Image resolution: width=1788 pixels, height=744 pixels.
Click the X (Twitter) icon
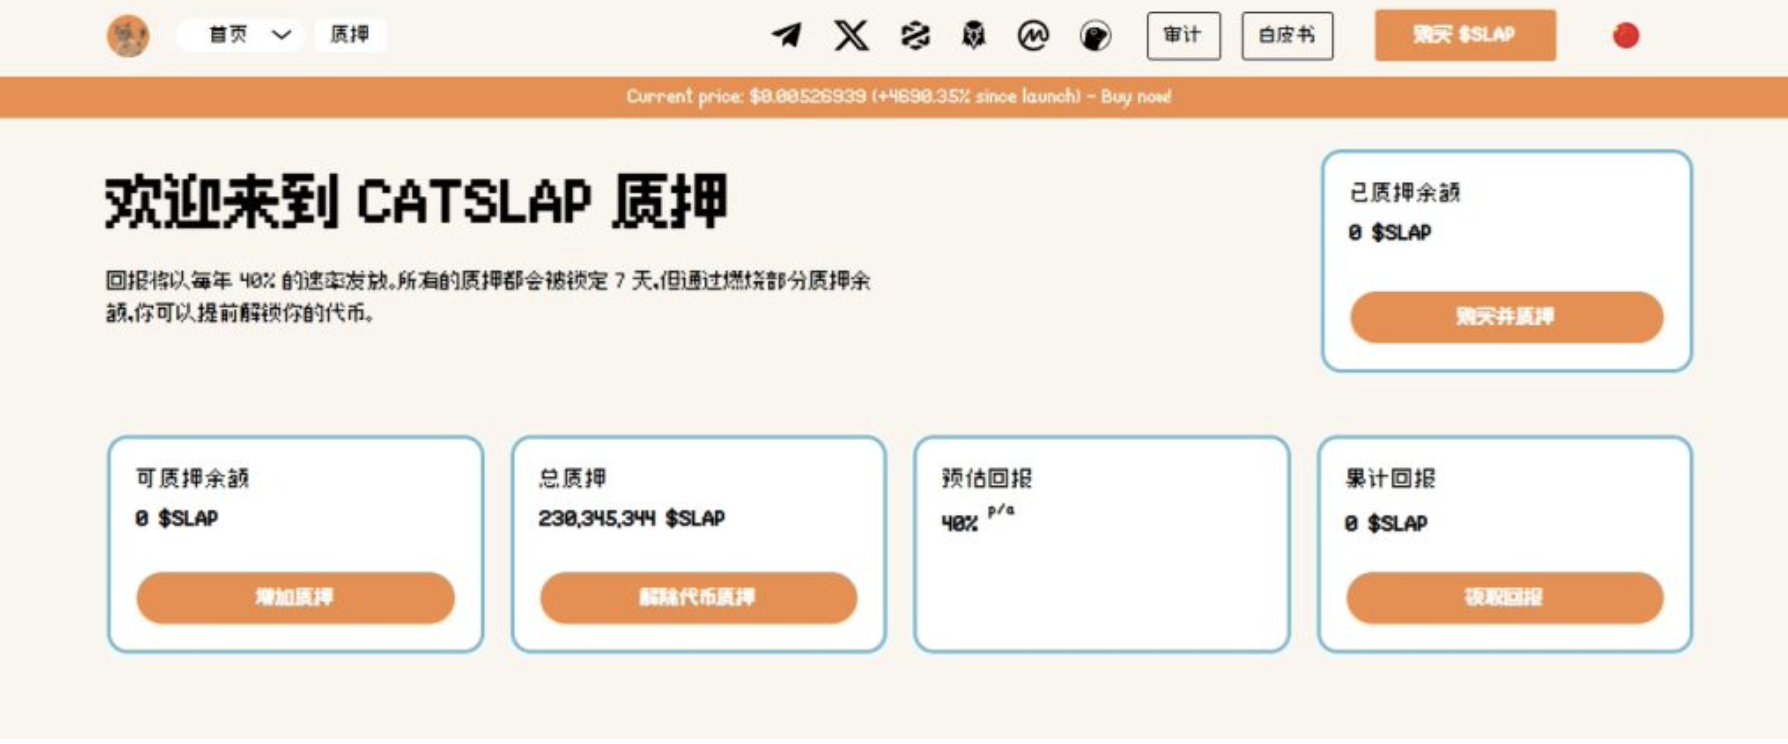[851, 36]
